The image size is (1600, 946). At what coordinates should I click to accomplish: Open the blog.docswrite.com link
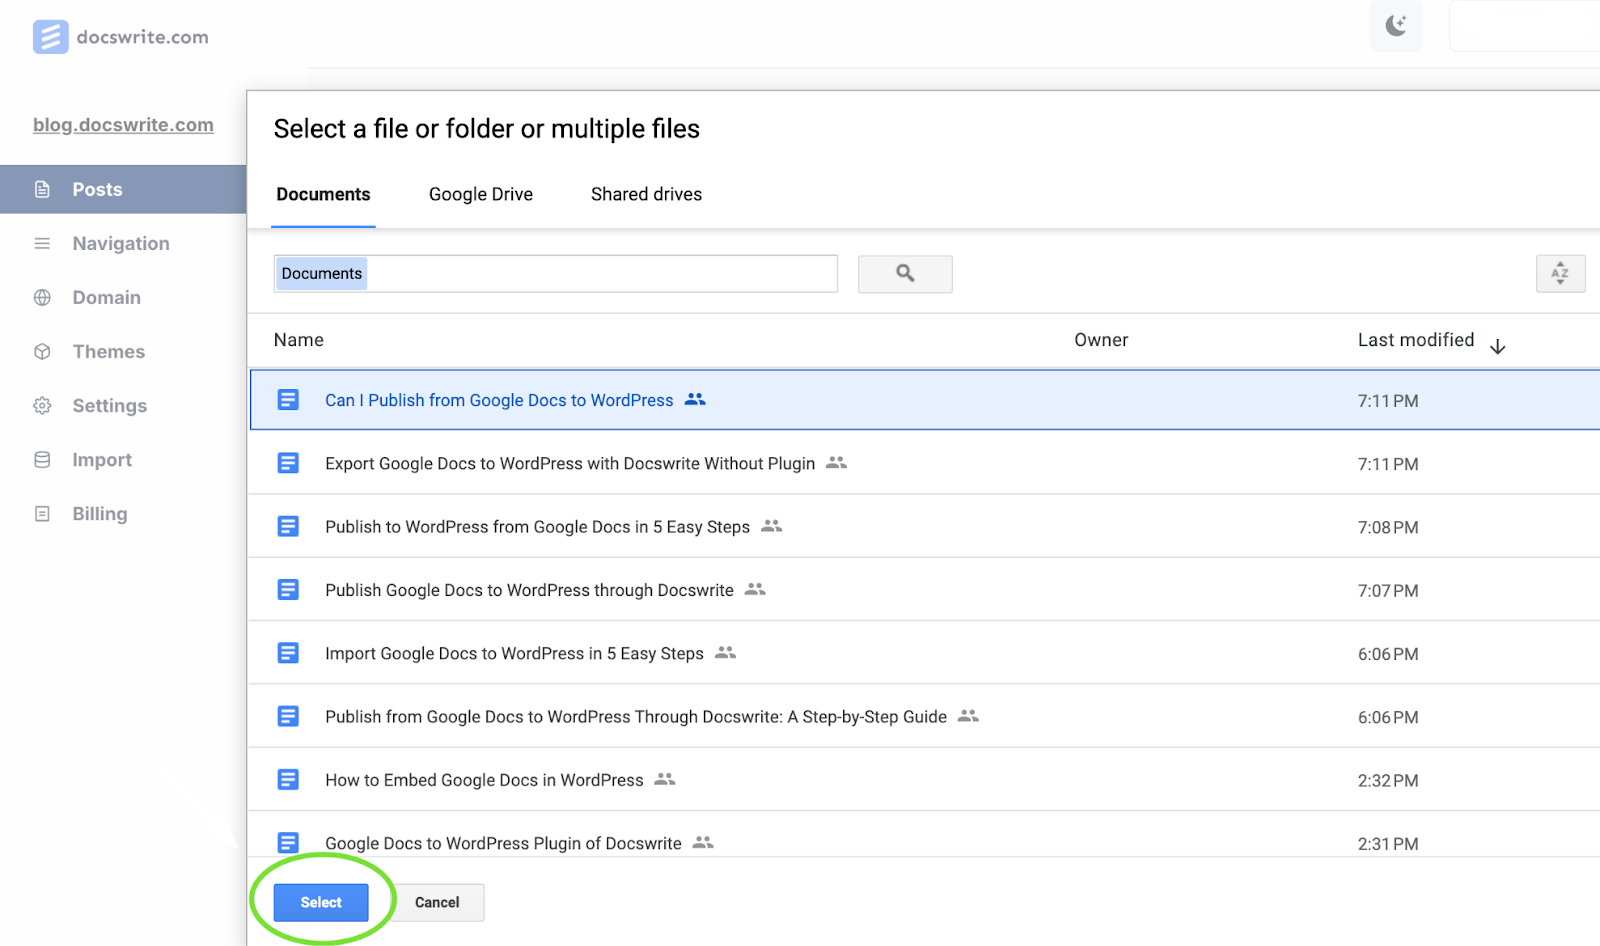tap(123, 124)
